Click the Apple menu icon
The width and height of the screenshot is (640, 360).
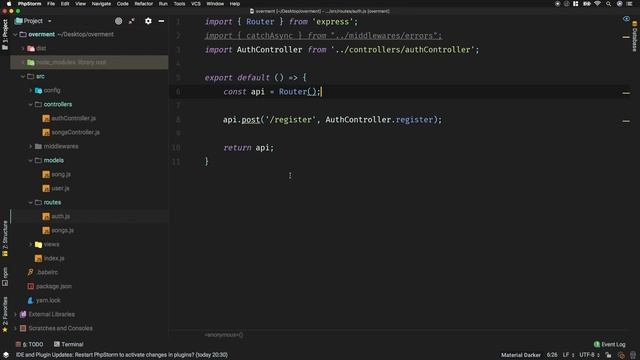pyautogui.click(x=9, y=4)
